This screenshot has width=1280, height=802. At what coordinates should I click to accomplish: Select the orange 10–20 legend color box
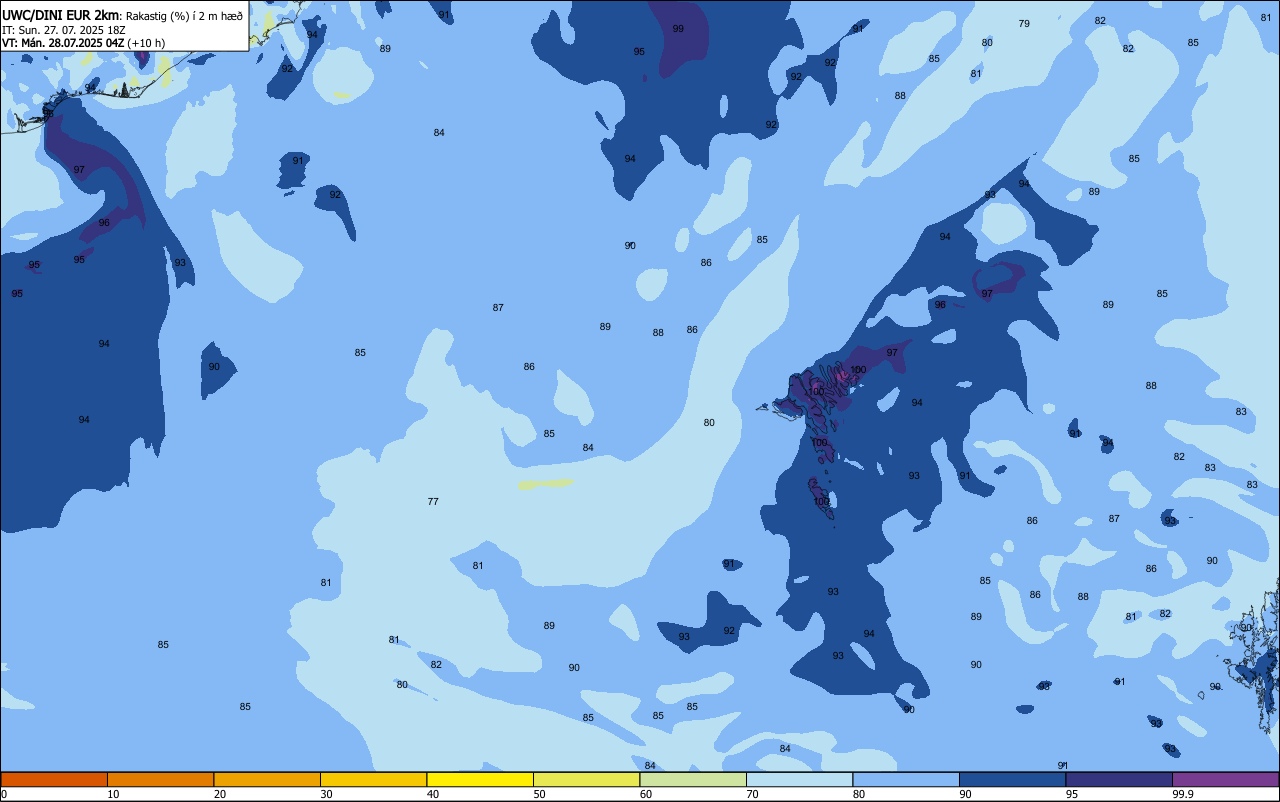[x=160, y=779]
